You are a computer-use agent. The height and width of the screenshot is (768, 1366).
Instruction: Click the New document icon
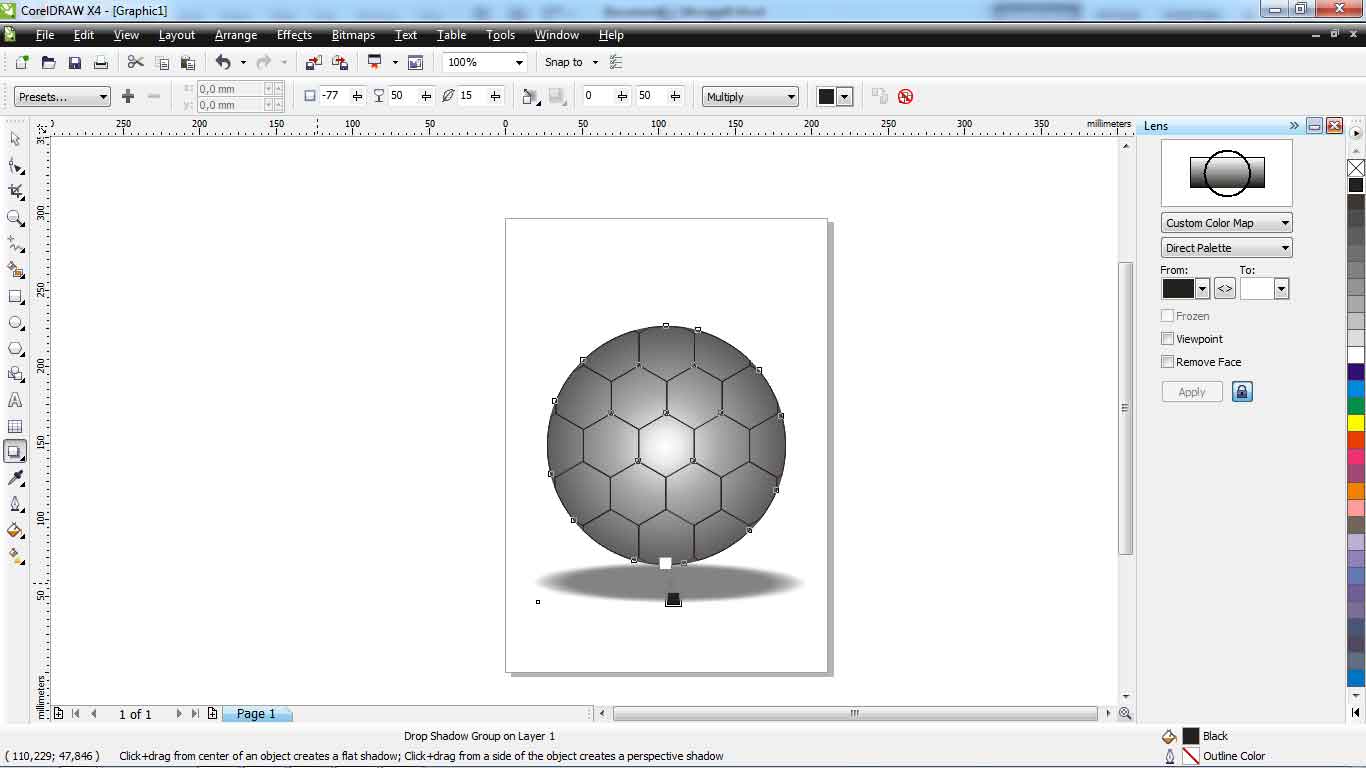click(x=22, y=62)
